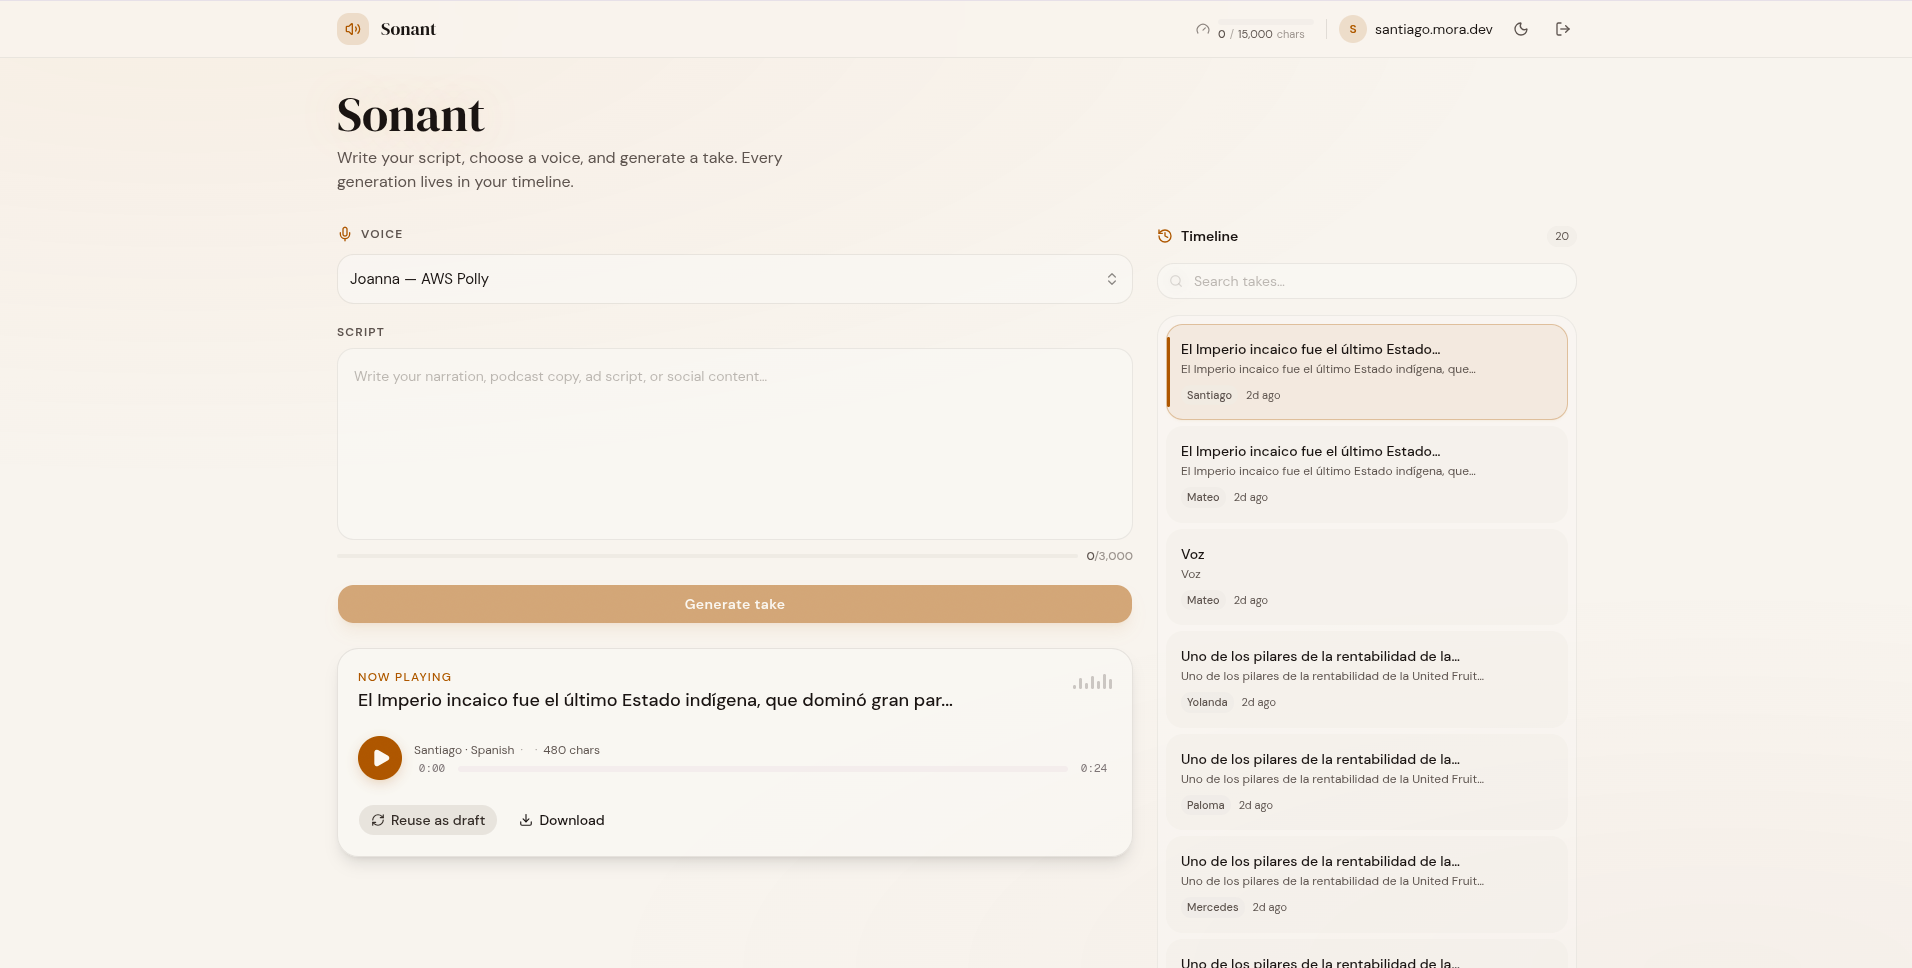The image size is (1912, 968).
Task: Click the Timeline heading text
Action: pos(1209,236)
